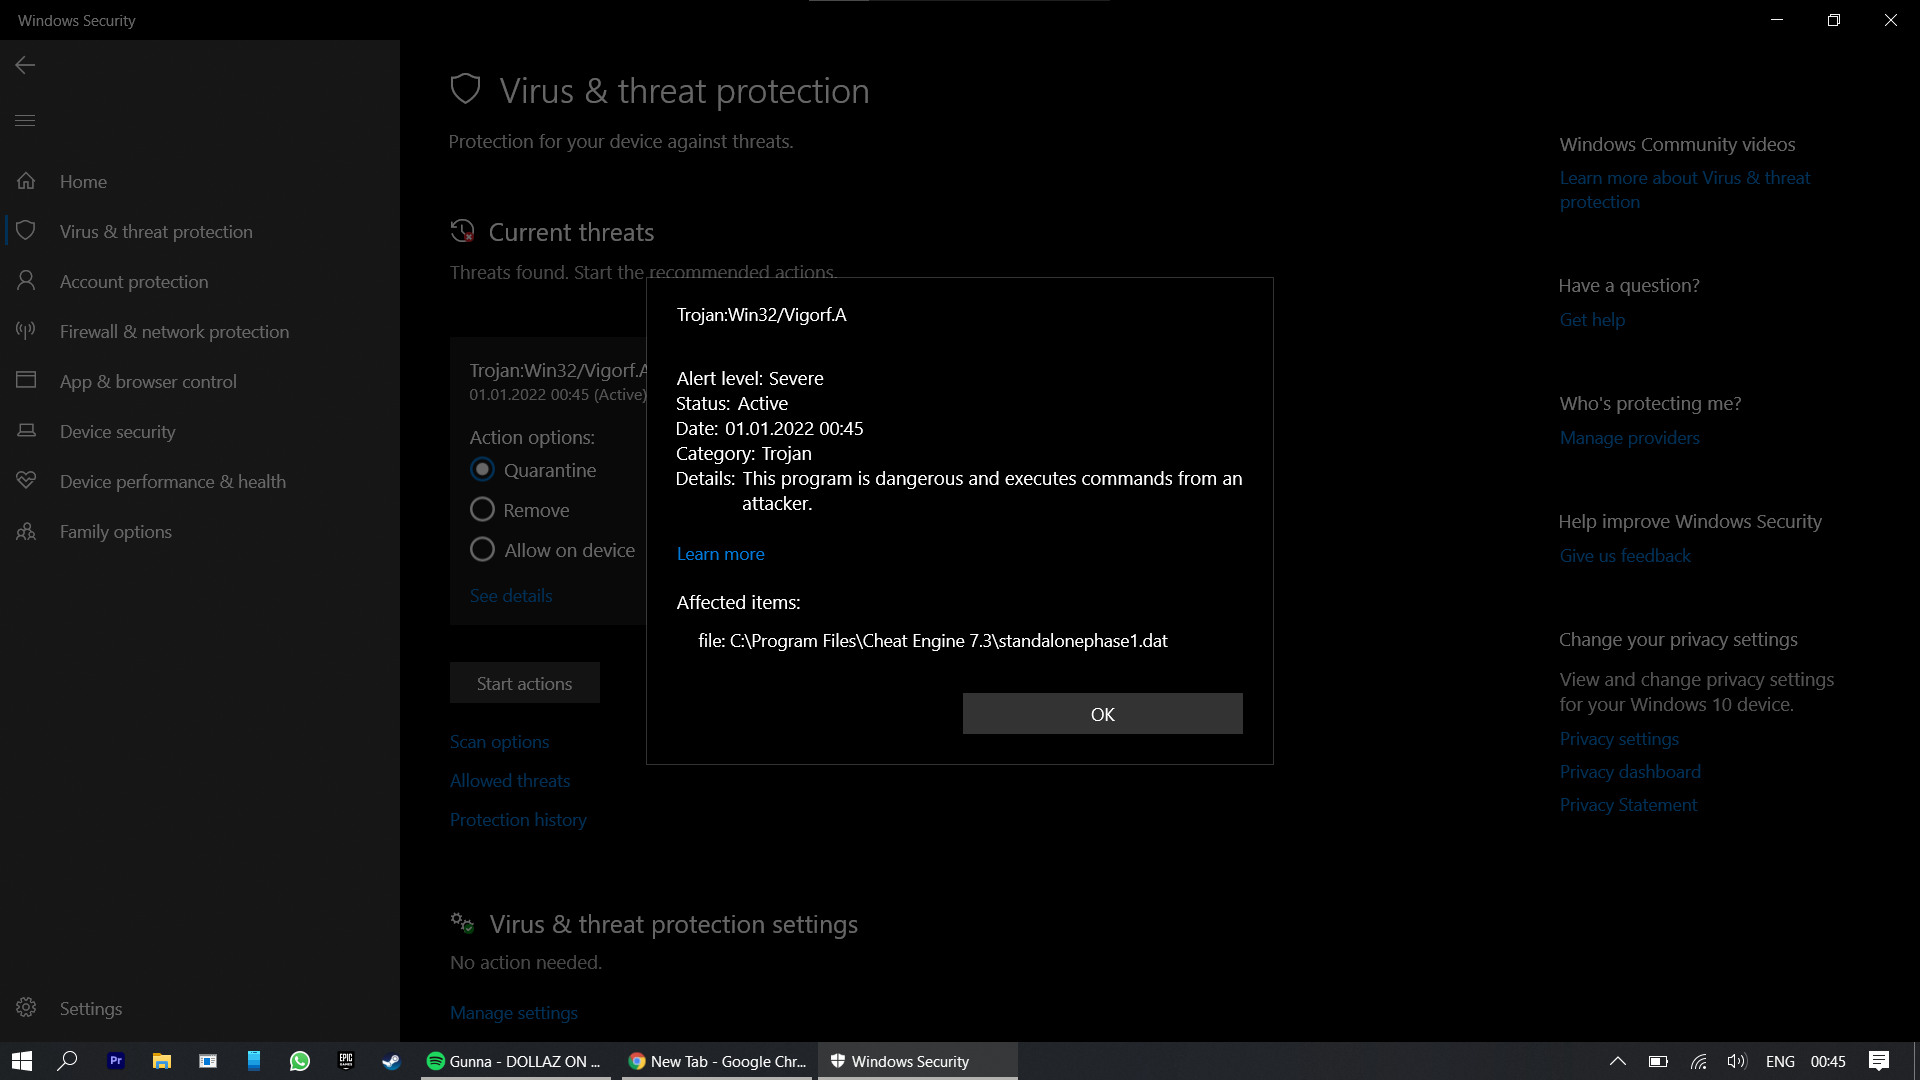
Task: Select Virus & threat protection in the sidebar
Action: (x=156, y=231)
